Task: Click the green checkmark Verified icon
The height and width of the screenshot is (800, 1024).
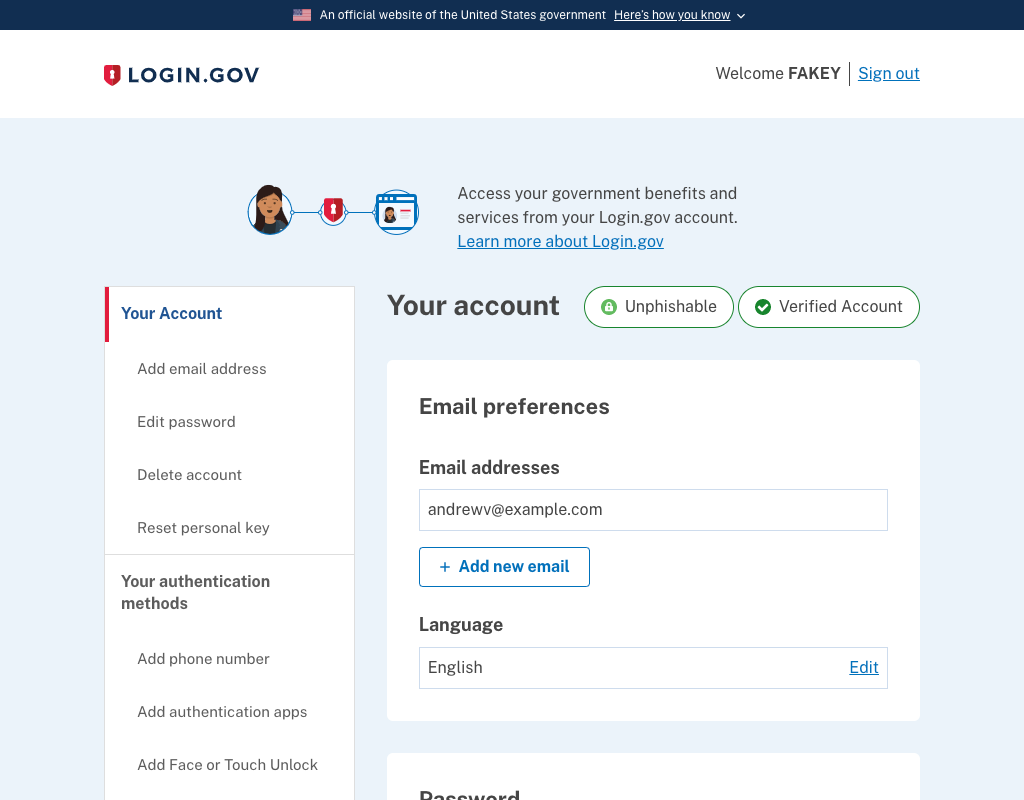Action: pos(763,307)
